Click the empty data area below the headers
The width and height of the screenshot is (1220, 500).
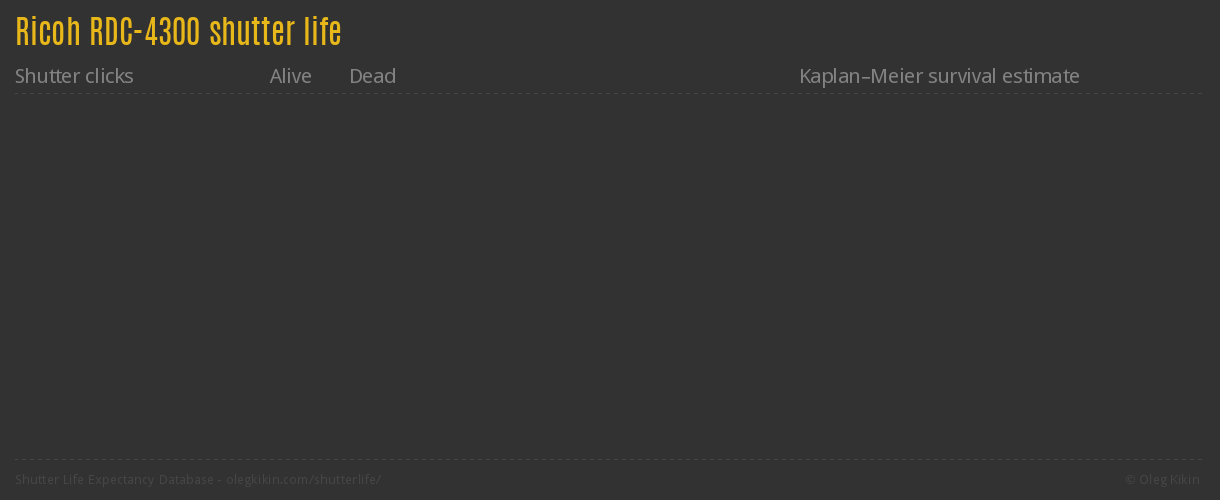point(608,275)
